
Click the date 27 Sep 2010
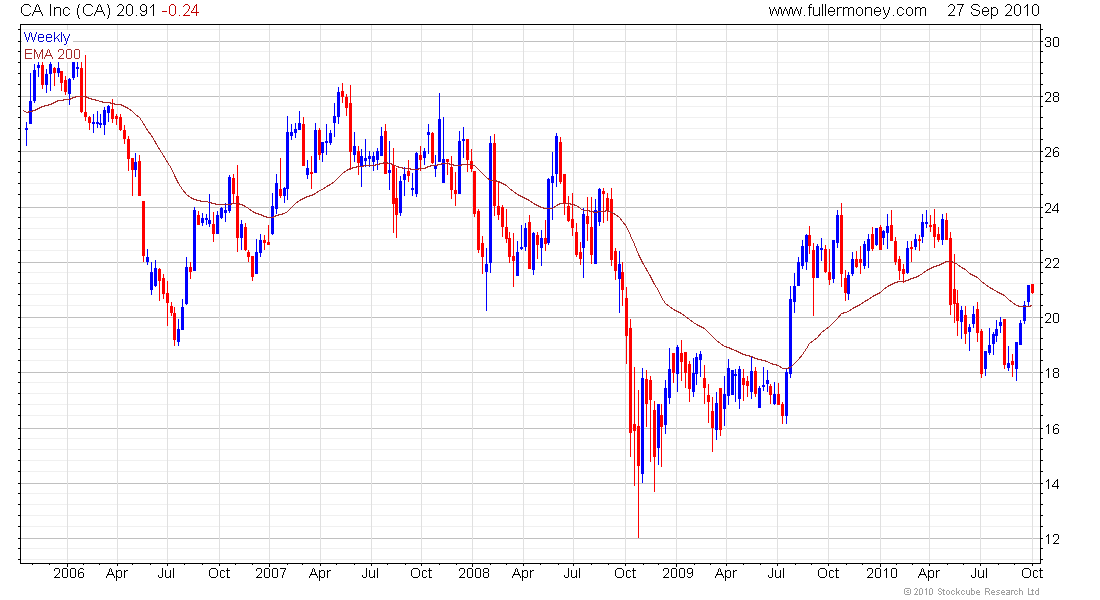[993, 11]
